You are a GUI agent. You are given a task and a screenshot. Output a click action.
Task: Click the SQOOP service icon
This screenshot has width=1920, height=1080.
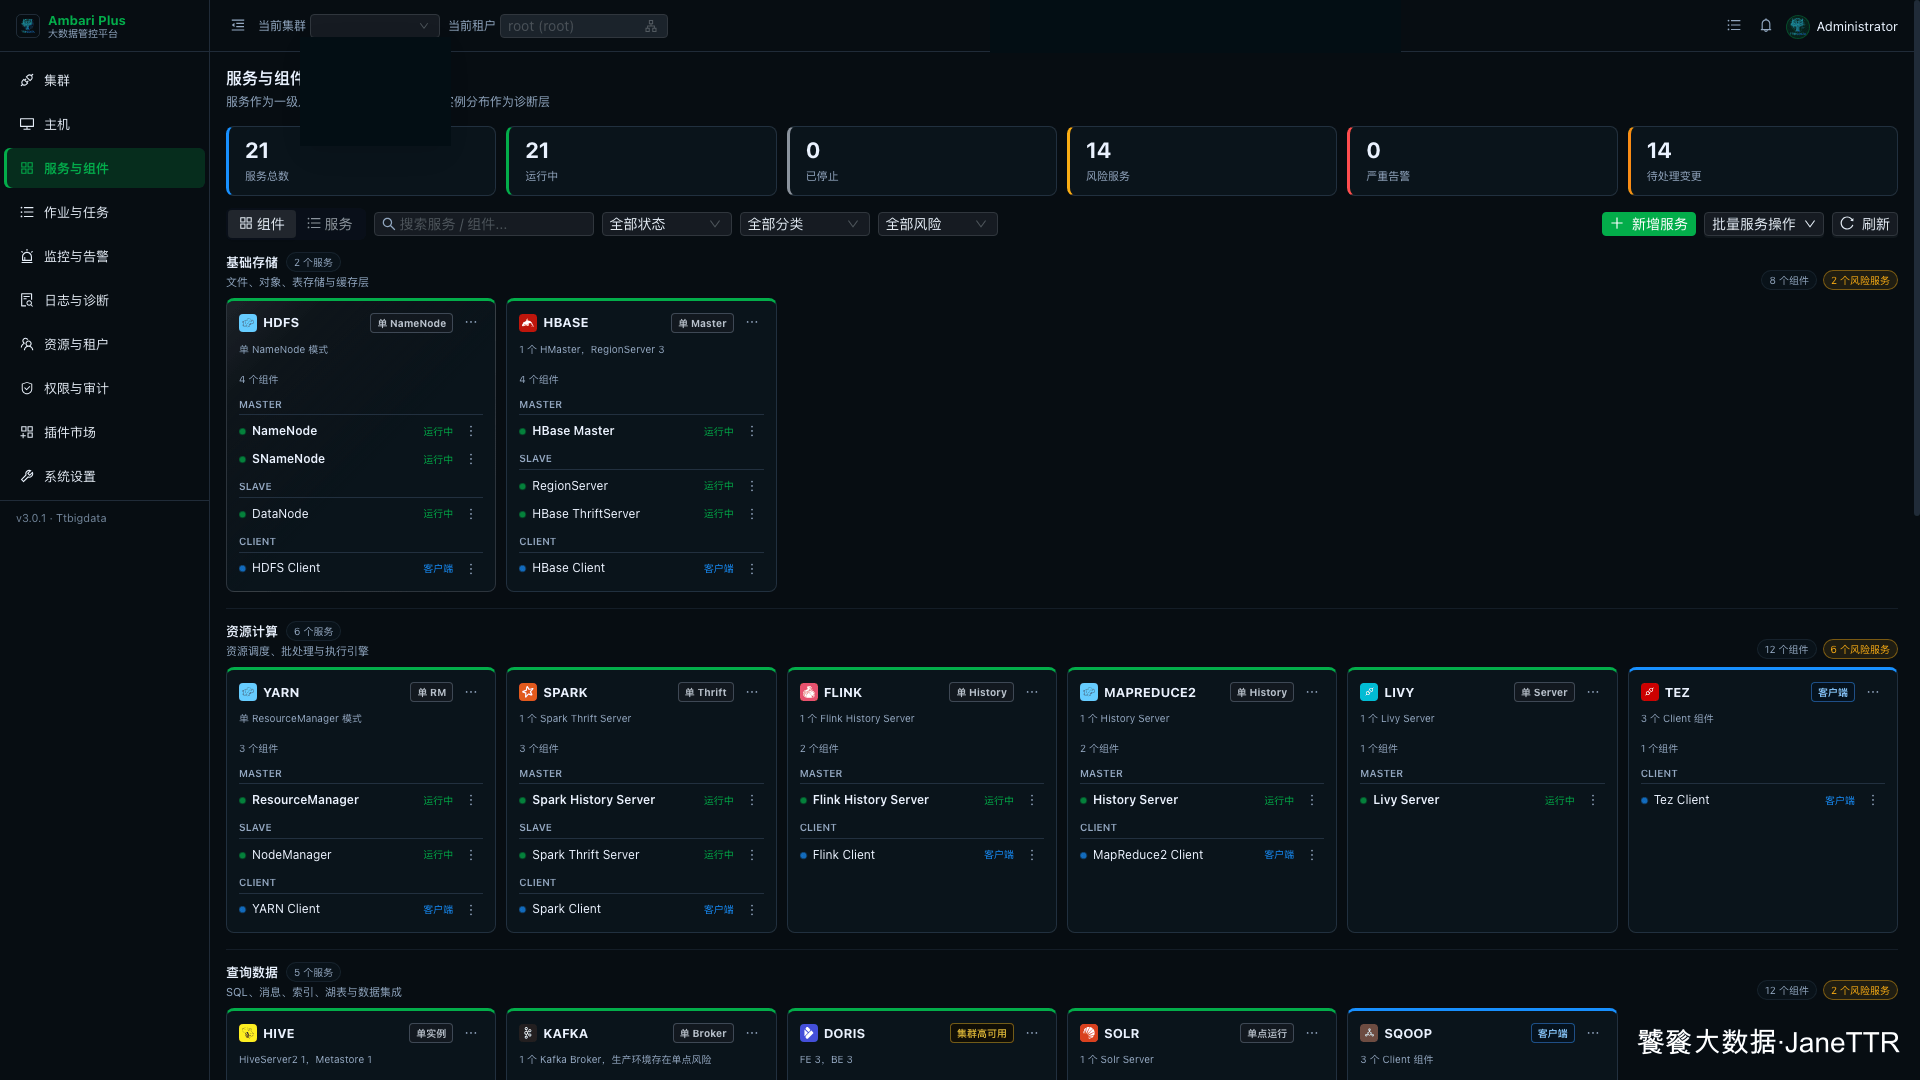(1369, 1033)
